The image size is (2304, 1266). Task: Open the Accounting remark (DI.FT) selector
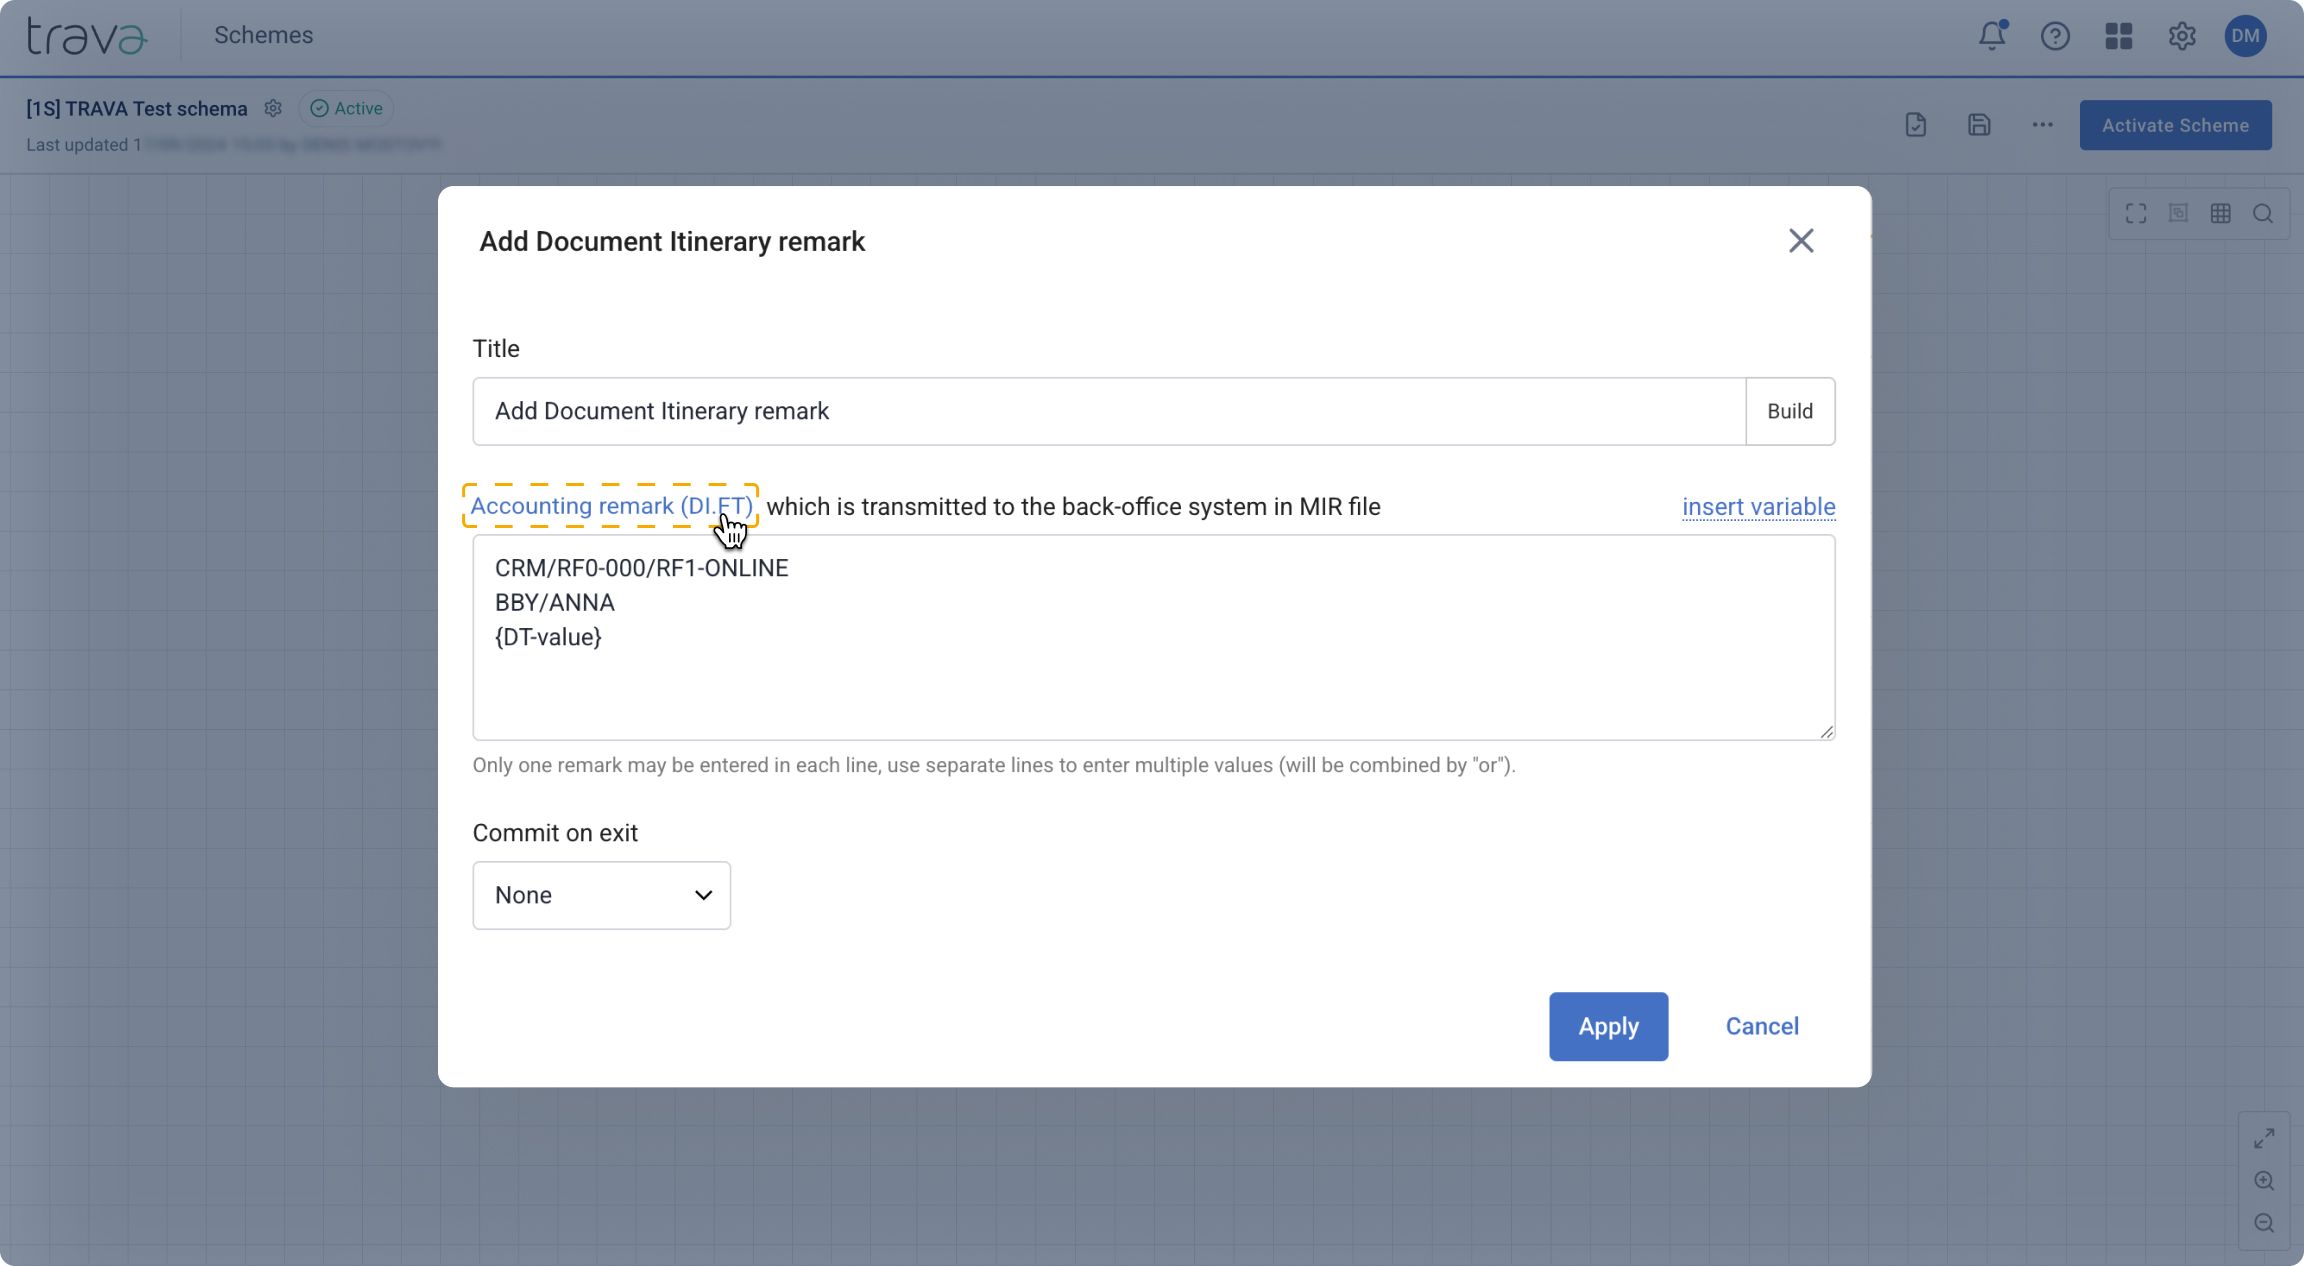point(610,506)
